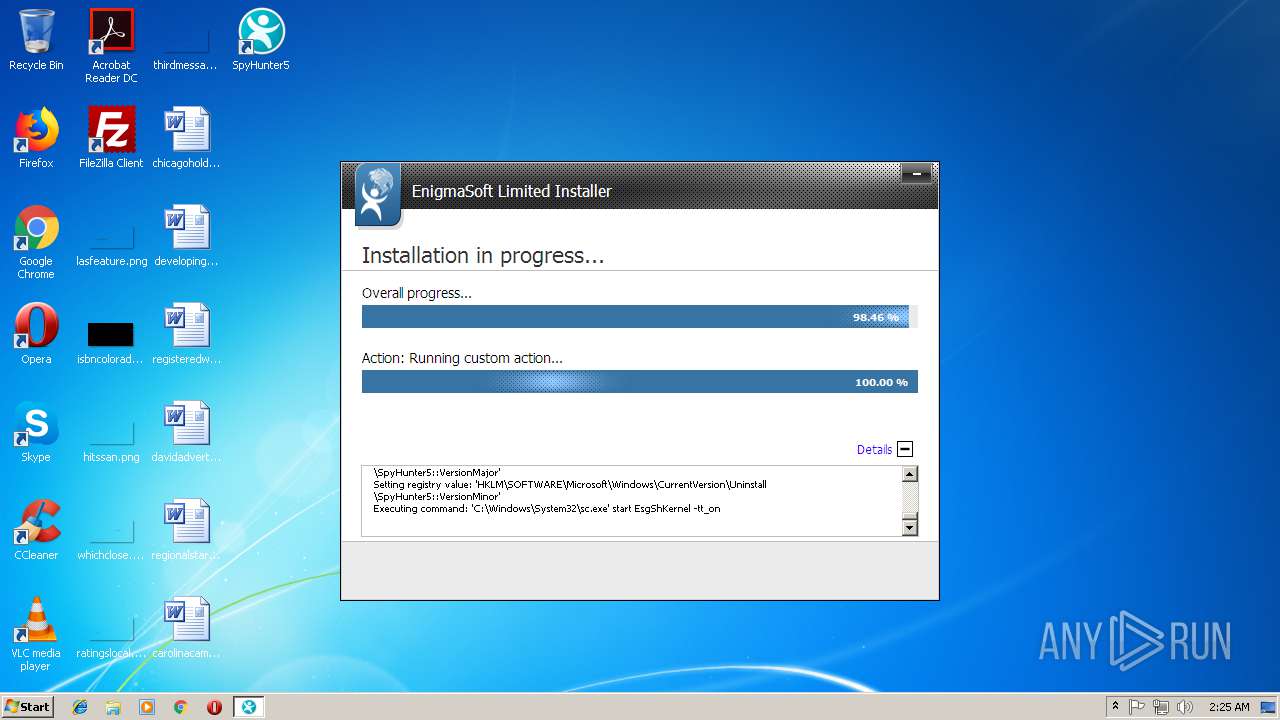Click the Overall progress bar

point(640,317)
